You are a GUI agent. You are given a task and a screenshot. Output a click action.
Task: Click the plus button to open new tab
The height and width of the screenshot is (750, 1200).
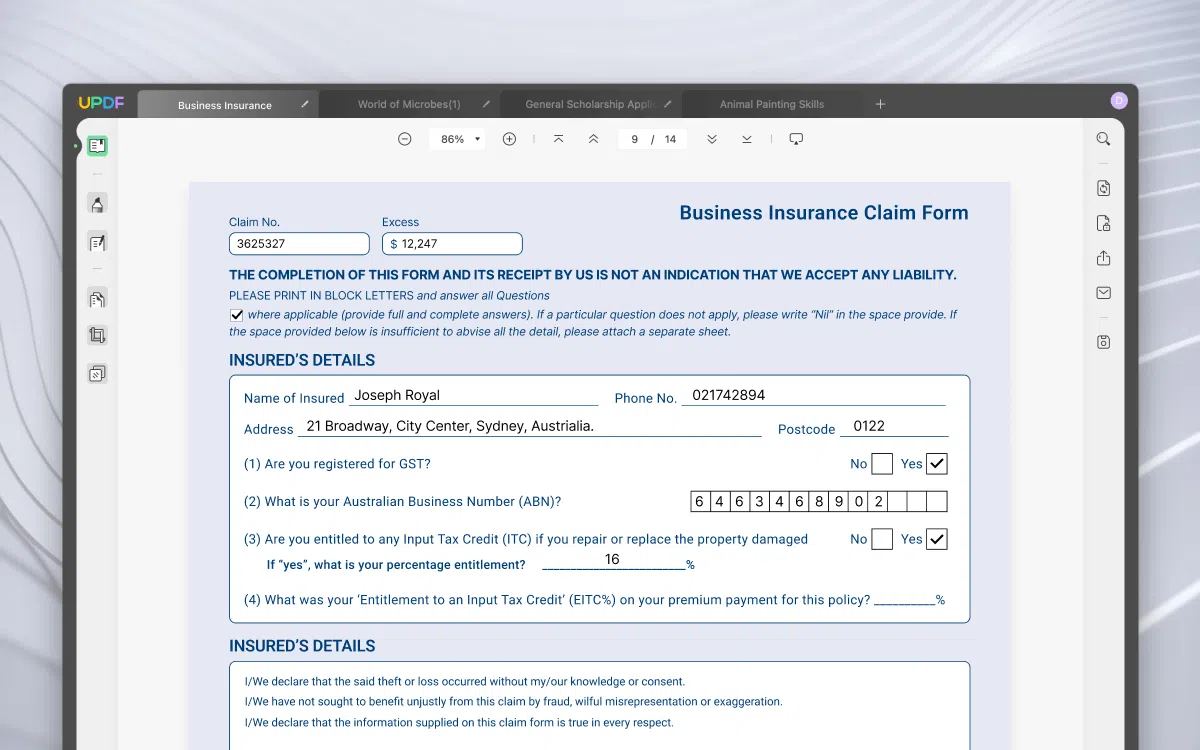tap(880, 103)
